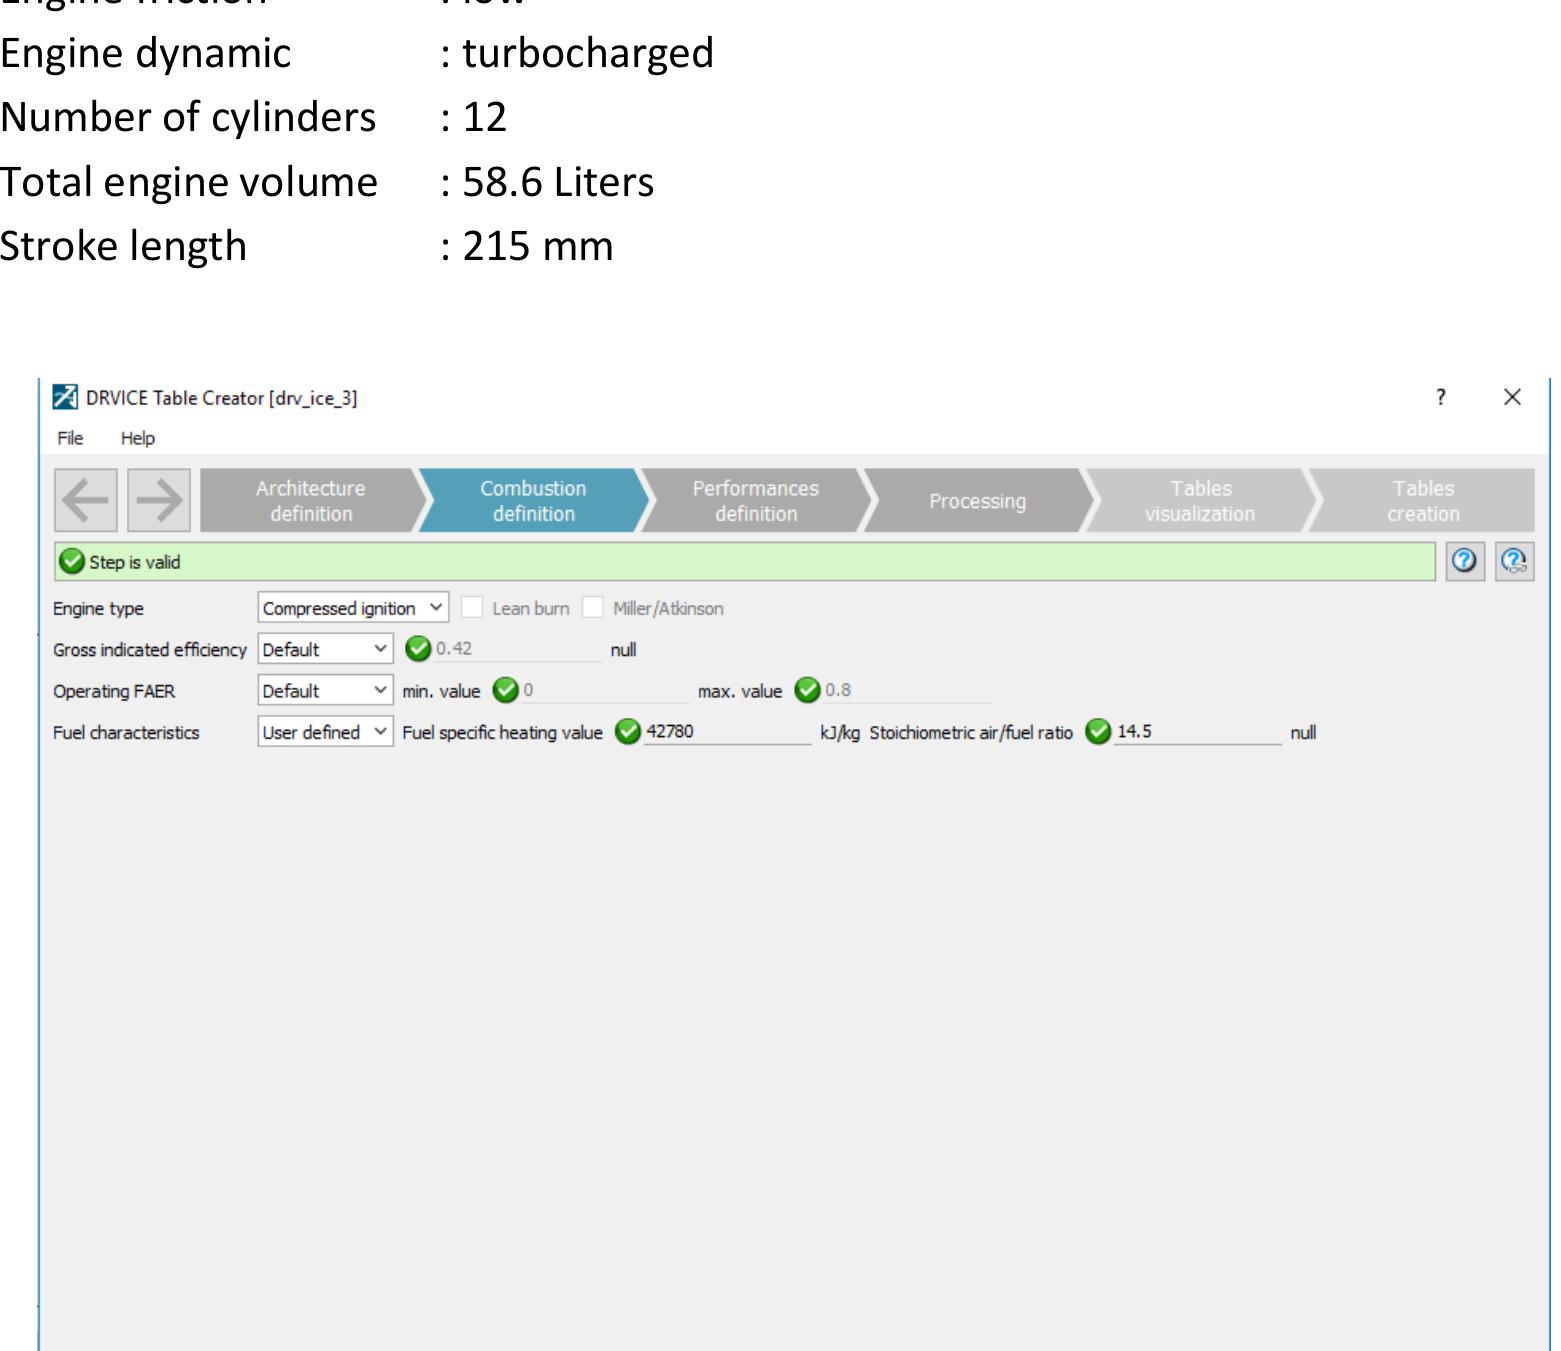Click the checkmark icon beside Fuel specific heating value
1561x1351 pixels.
pyautogui.click(x=628, y=731)
